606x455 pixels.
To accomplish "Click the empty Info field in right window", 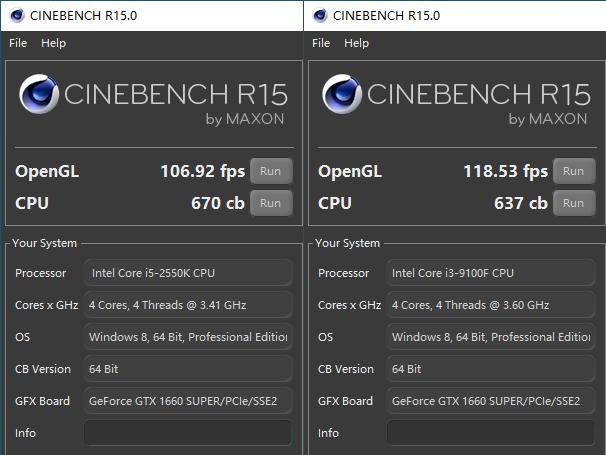I will (x=491, y=433).
